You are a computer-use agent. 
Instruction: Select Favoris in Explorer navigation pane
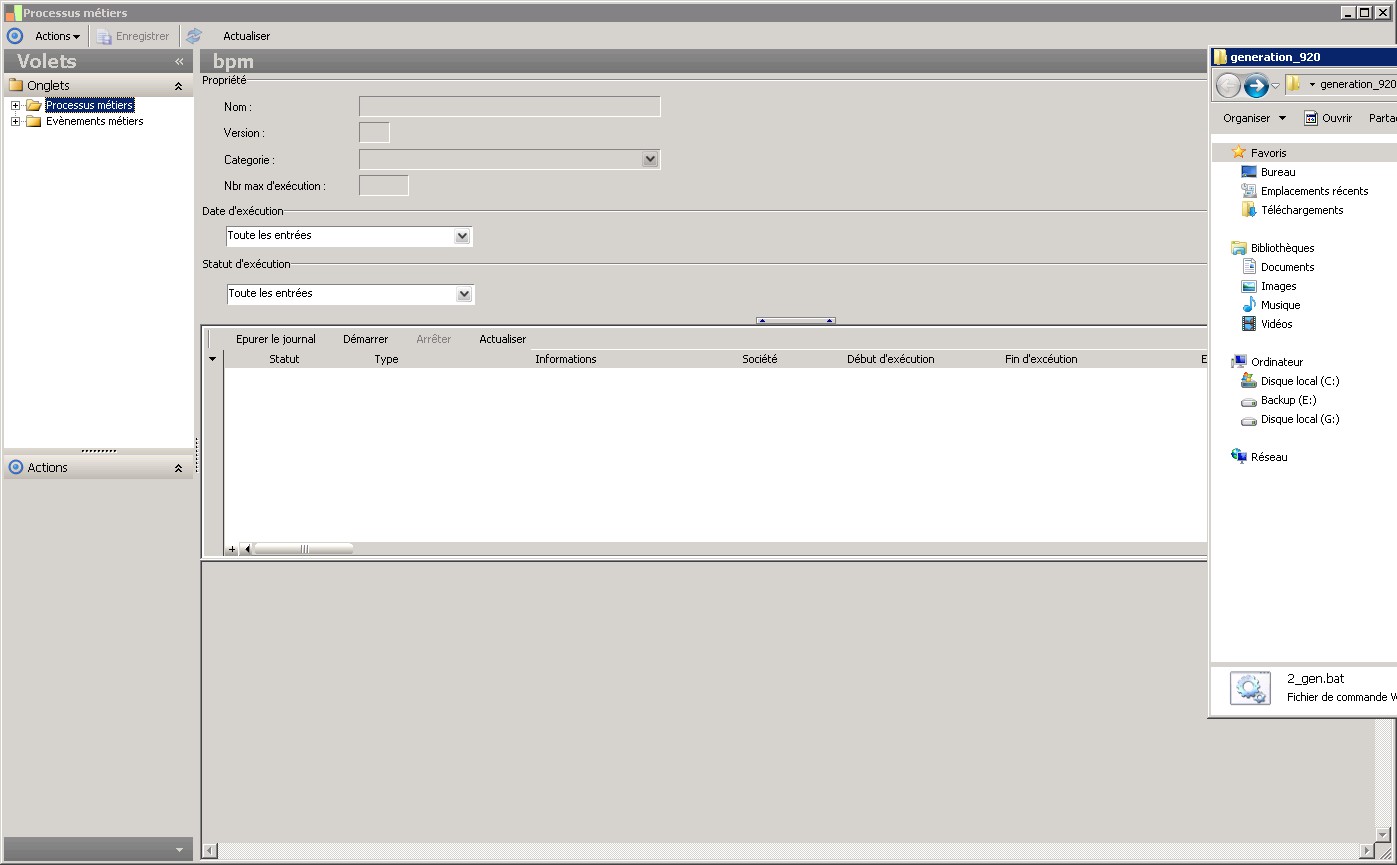pyautogui.click(x=1268, y=153)
